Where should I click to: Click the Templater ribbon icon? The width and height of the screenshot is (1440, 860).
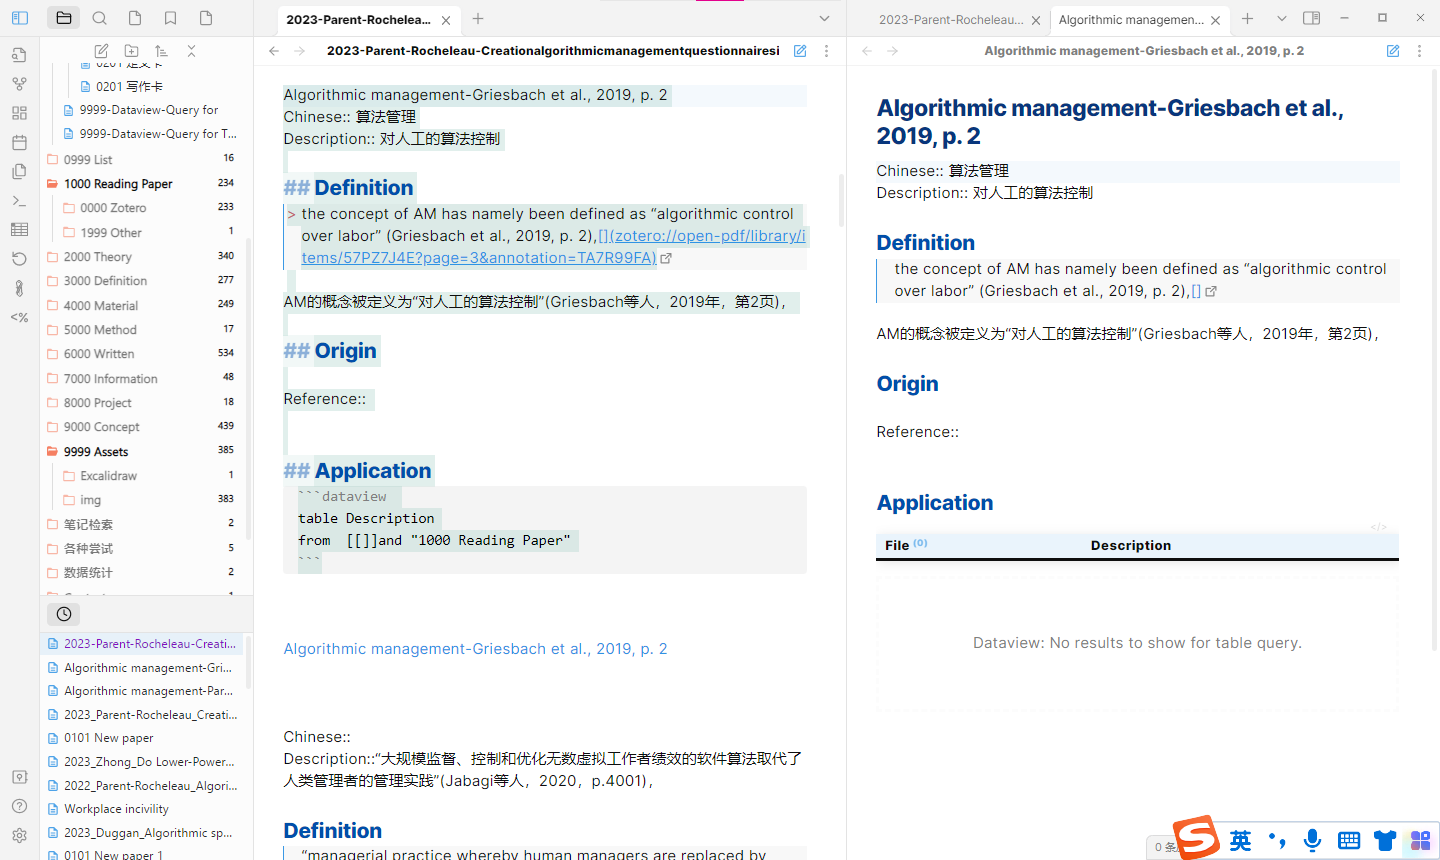19,317
